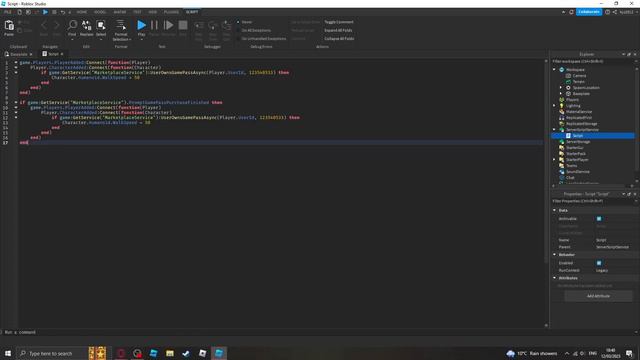The height and width of the screenshot is (360, 640).
Task: Open the PLUGINS ribbon tab
Action: (x=171, y=12)
